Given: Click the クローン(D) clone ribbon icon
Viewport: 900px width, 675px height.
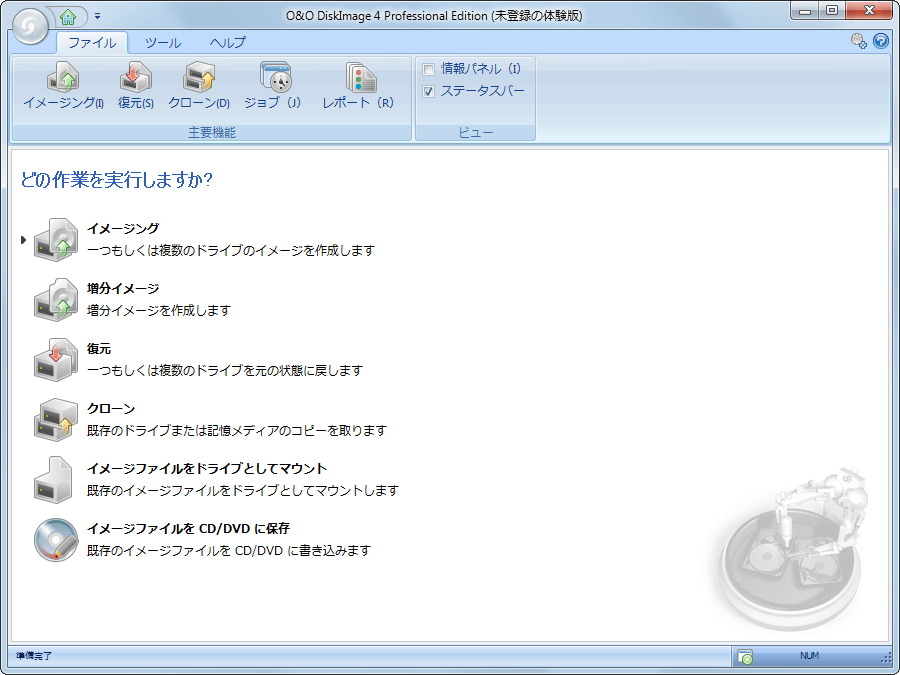Looking at the screenshot, I should [199, 77].
